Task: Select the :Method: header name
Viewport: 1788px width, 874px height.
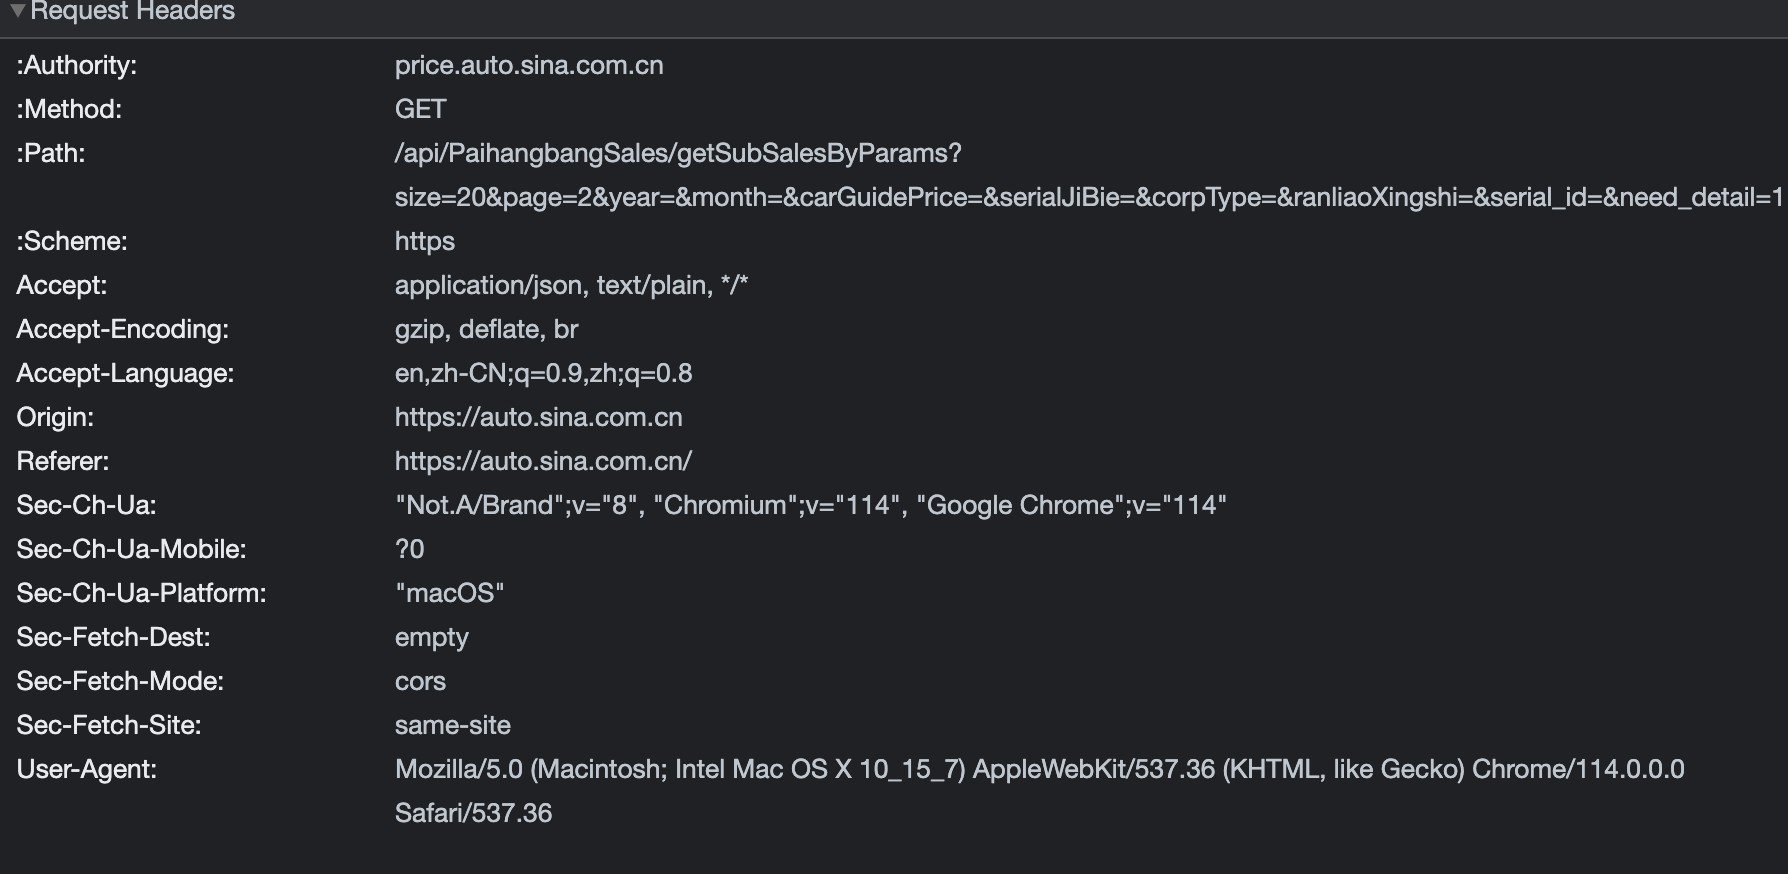Action: 69,109
